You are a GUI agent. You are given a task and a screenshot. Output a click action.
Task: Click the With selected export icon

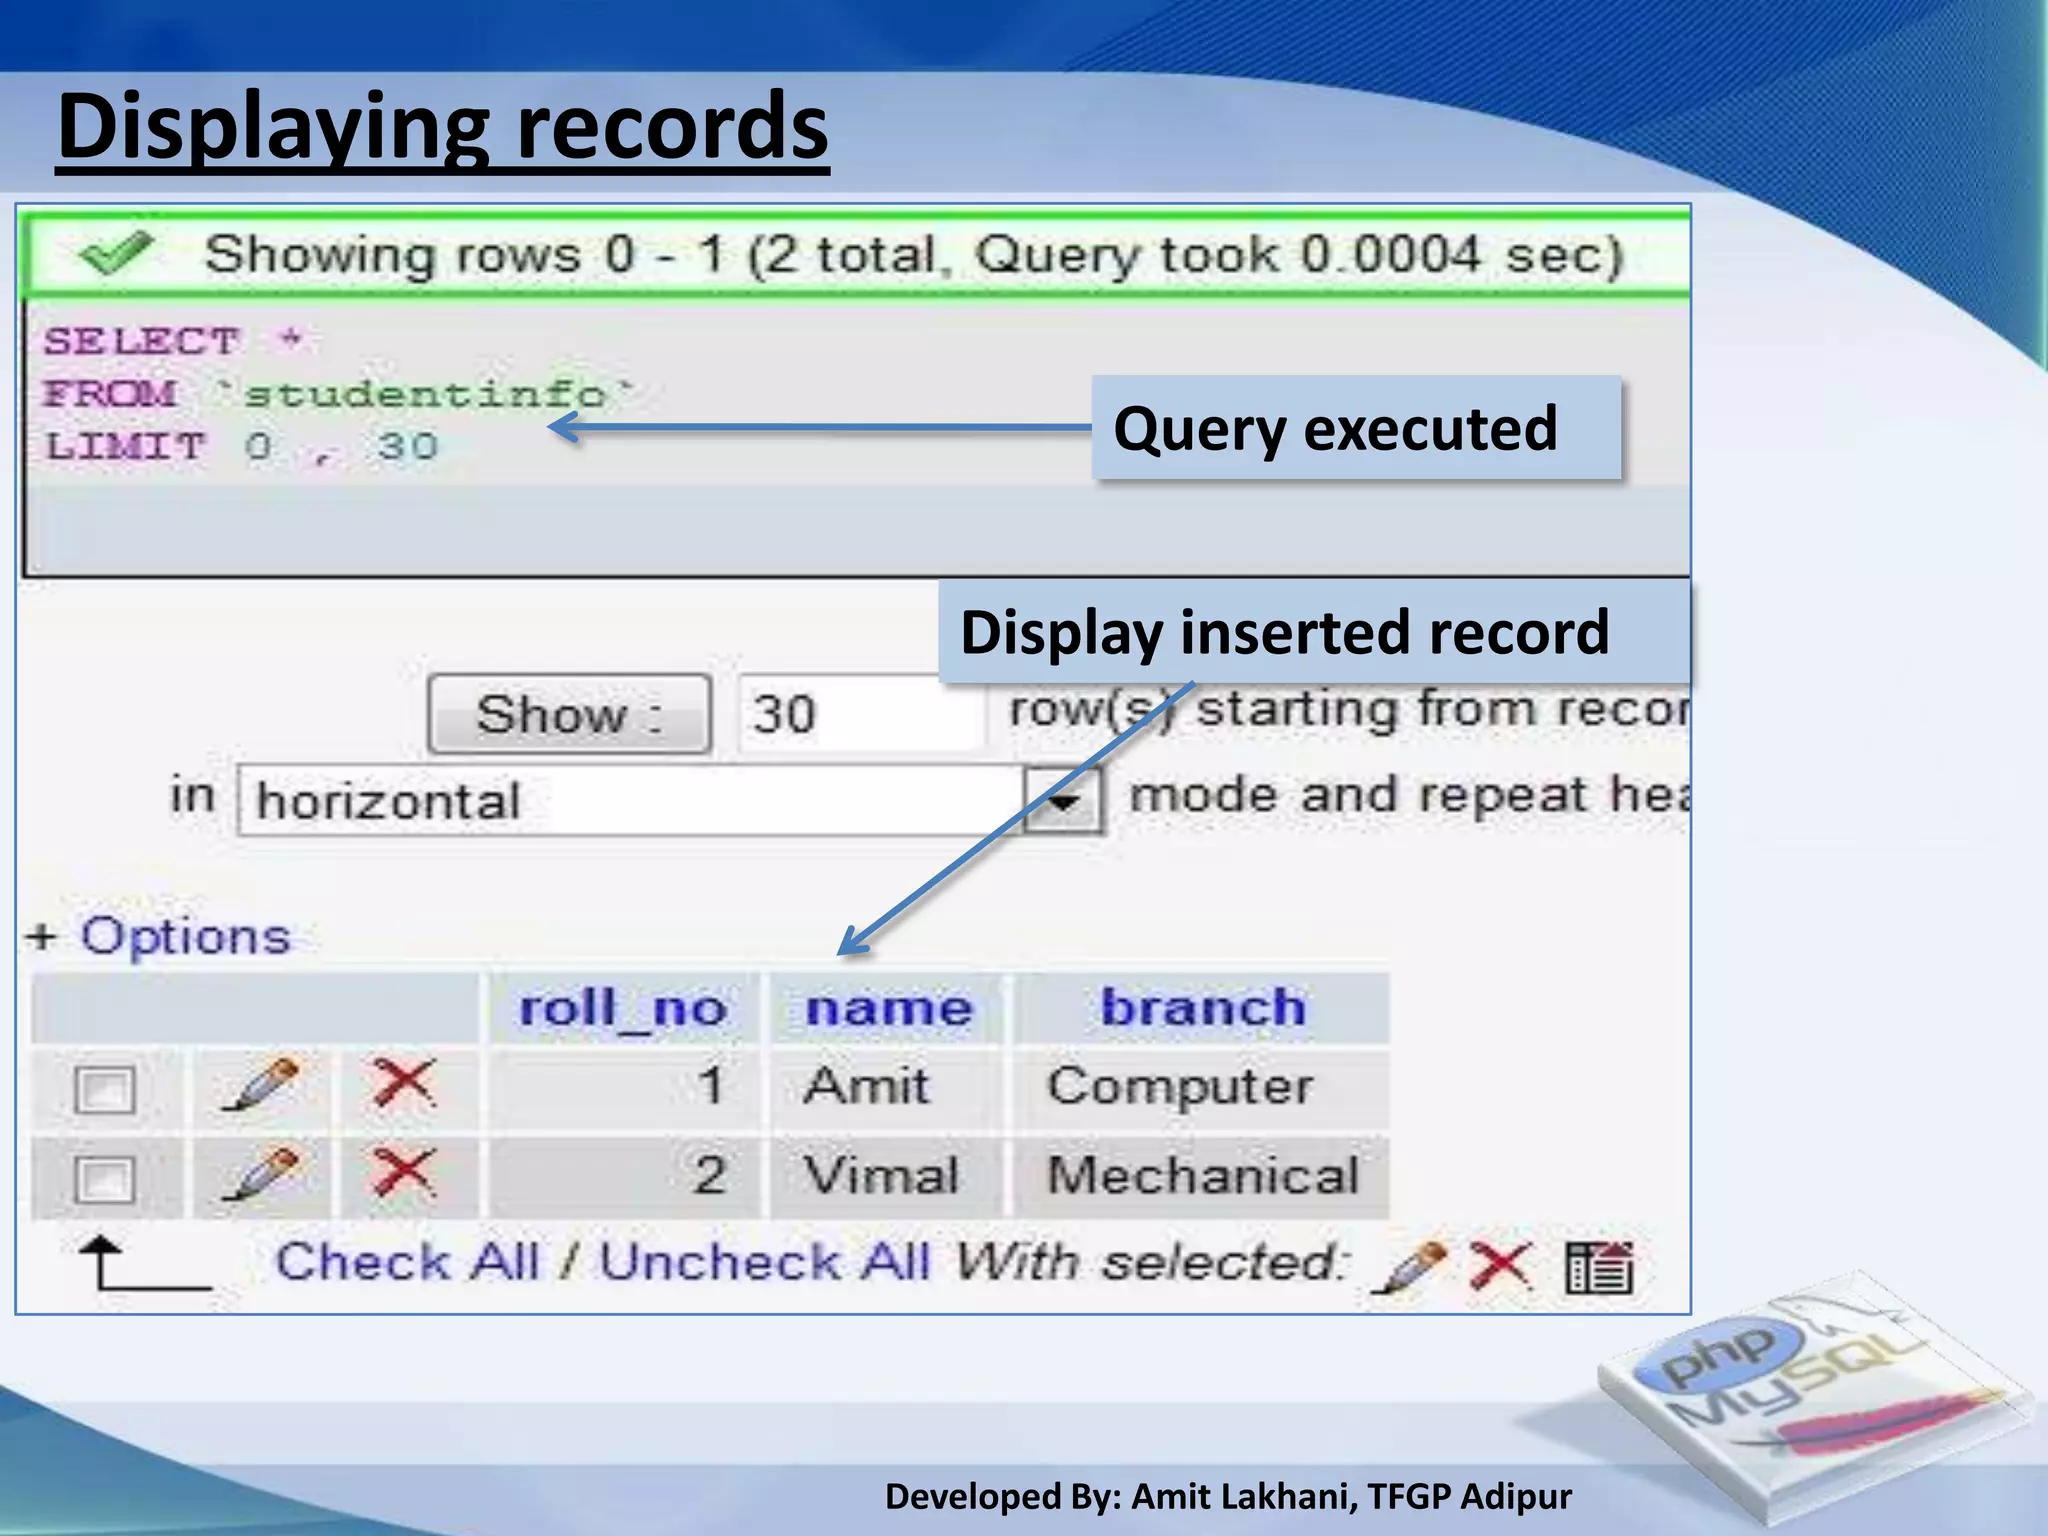[x=1599, y=1267]
